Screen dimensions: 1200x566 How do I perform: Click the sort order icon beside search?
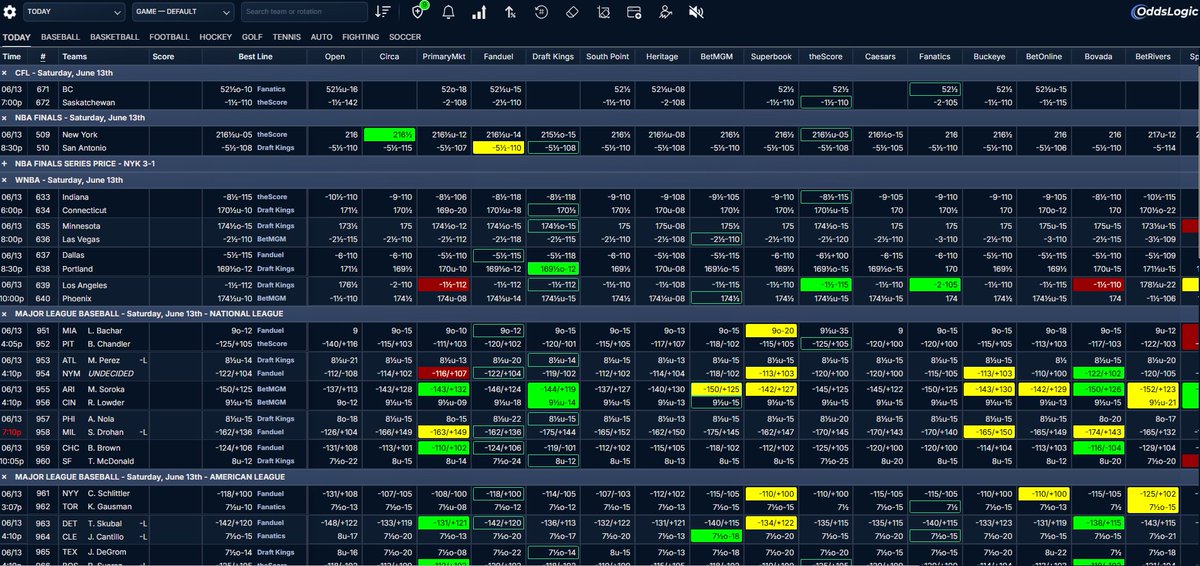pyautogui.click(x=383, y=12)
